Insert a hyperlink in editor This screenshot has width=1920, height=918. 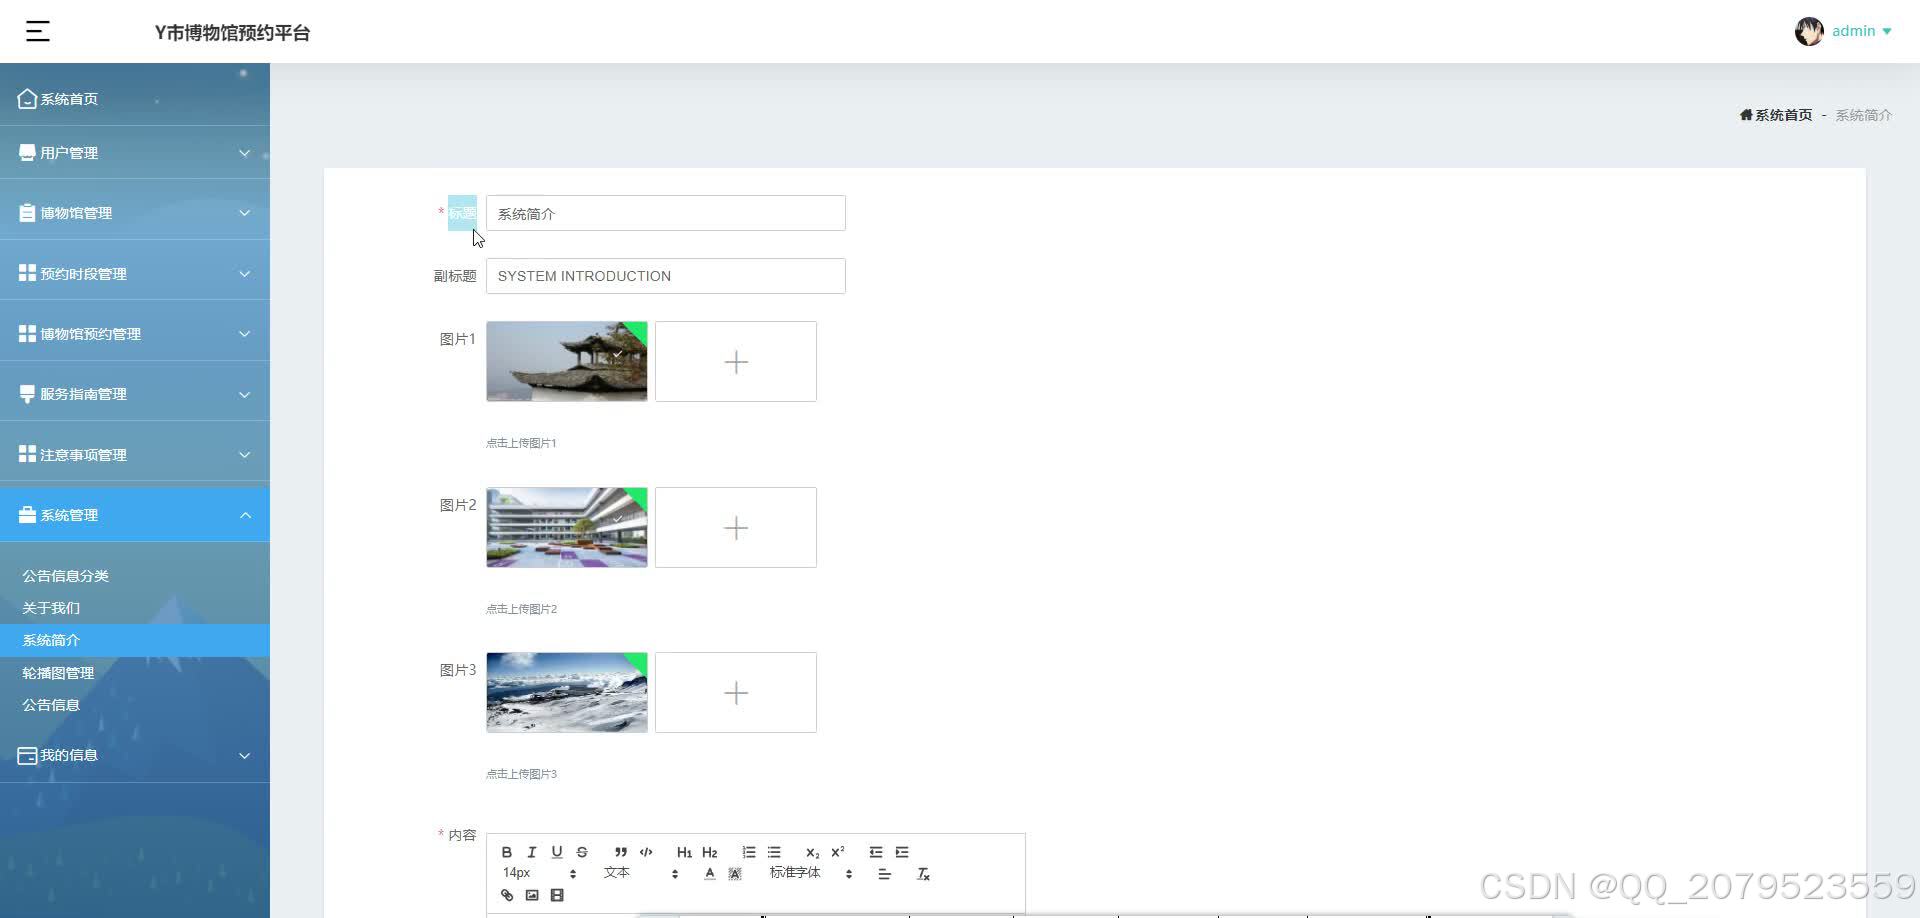507,895
